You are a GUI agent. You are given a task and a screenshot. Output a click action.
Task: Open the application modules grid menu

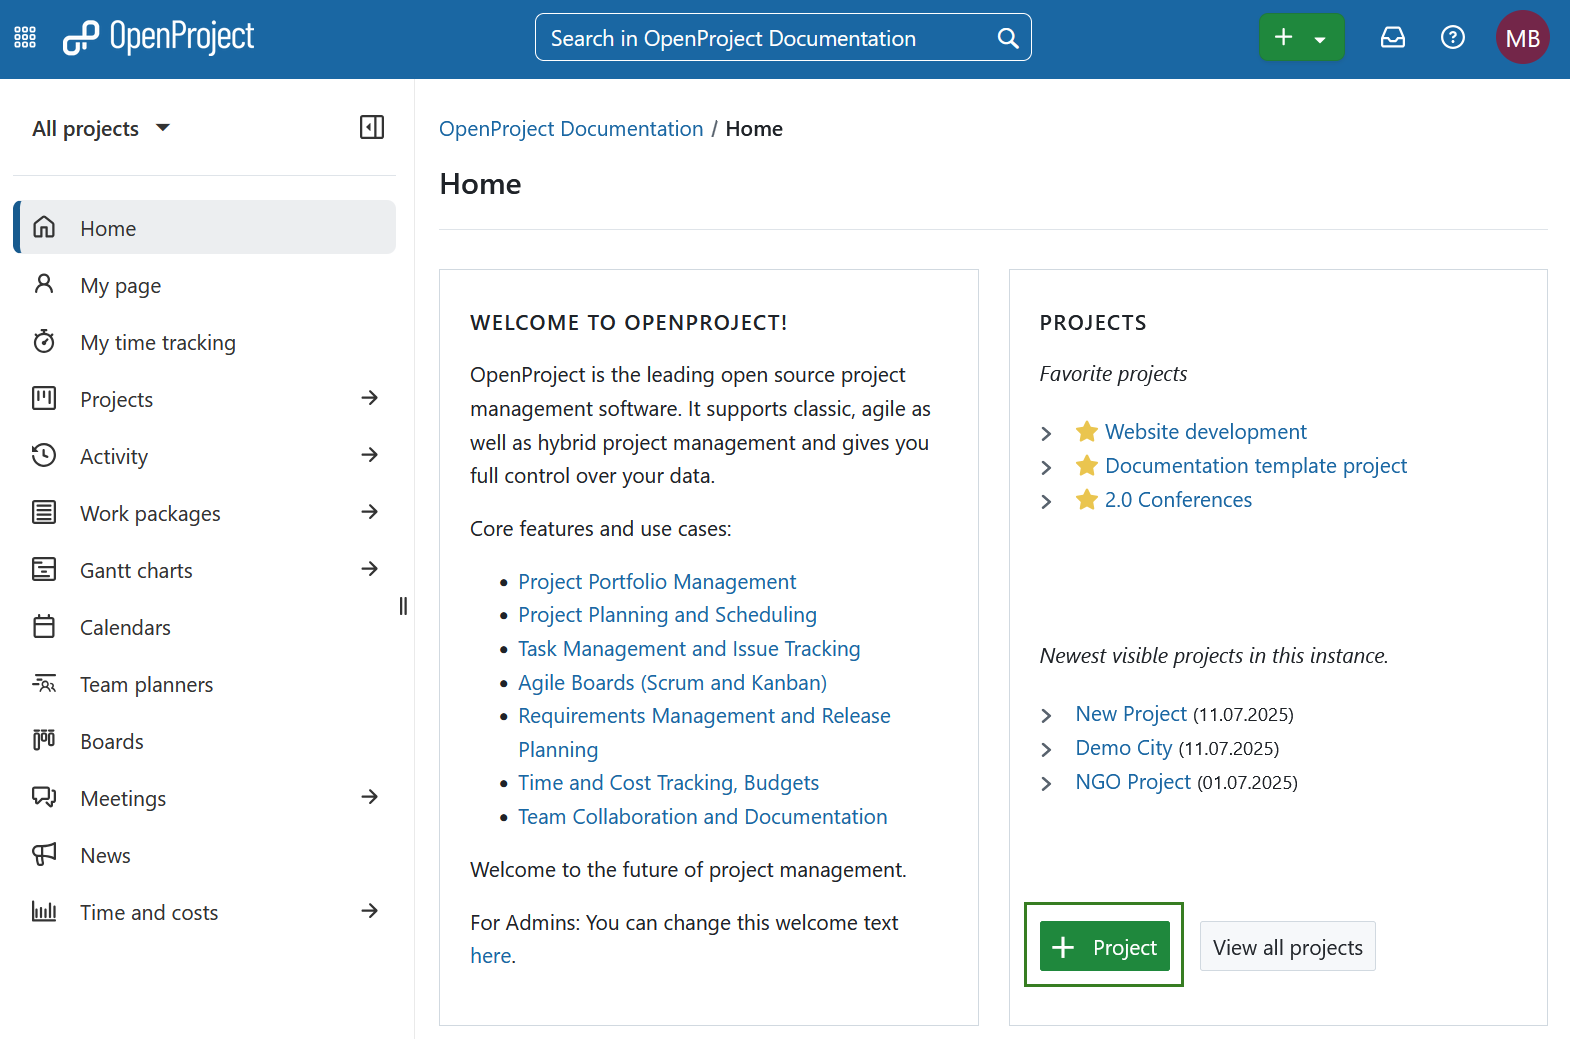(x=25, y=38)
